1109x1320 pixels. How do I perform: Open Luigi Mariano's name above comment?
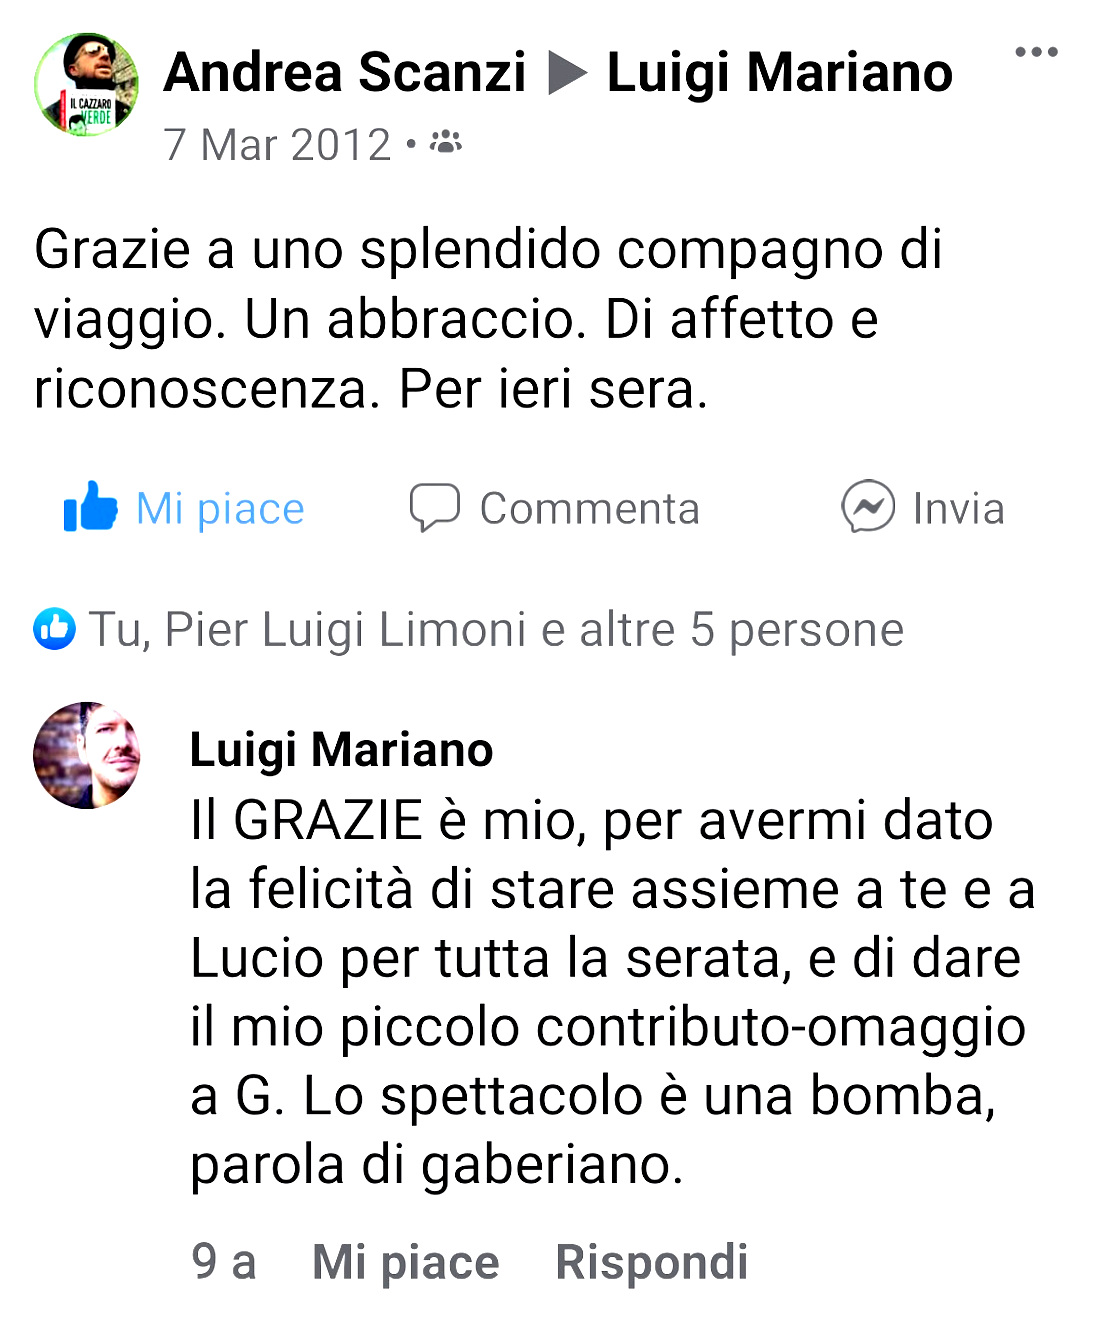click(x=341, y=750)
